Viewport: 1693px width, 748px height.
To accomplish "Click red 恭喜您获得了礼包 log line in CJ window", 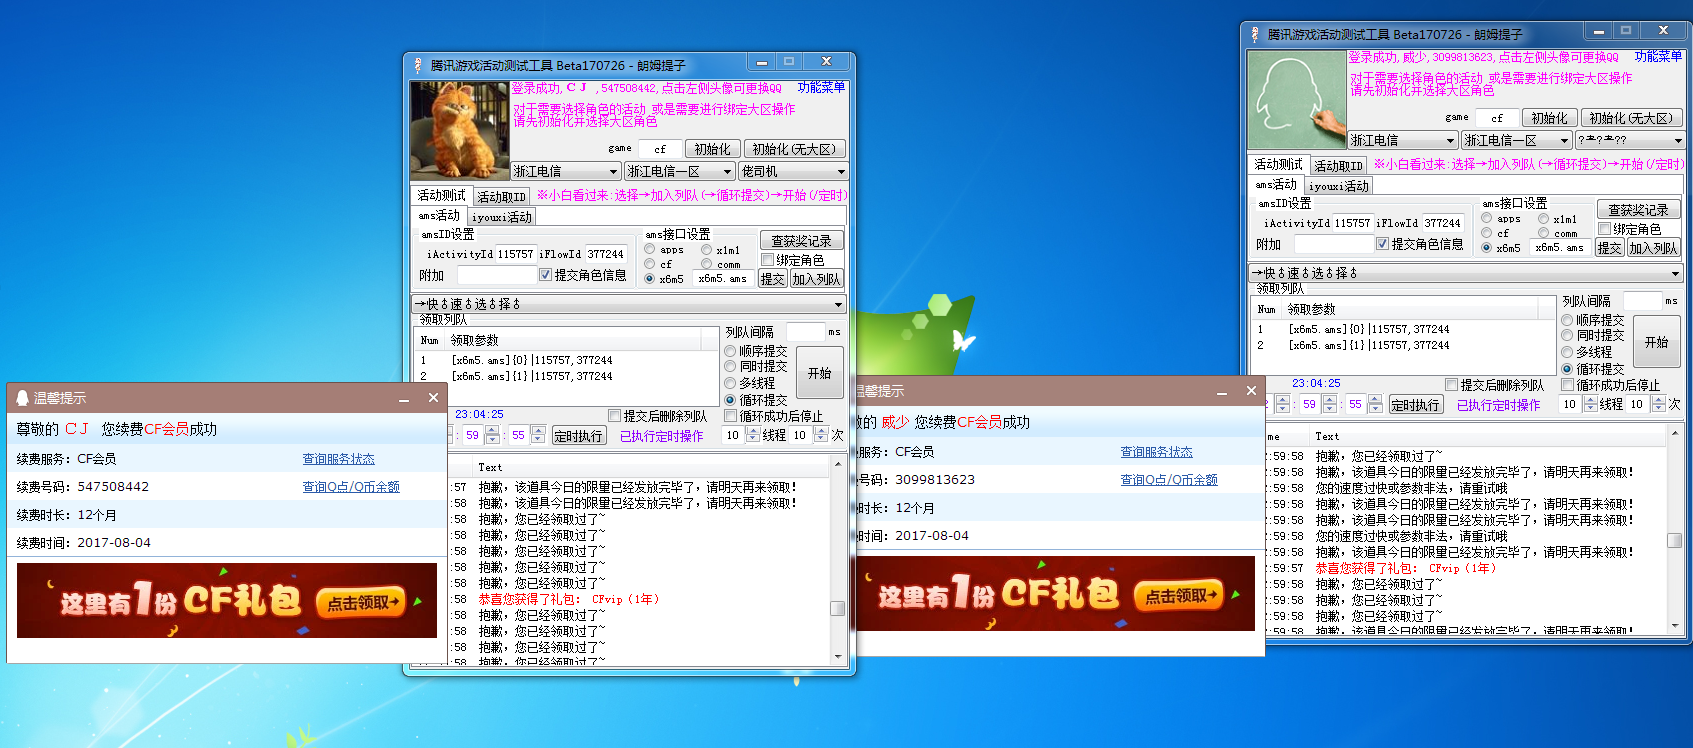I will (568, 599).
